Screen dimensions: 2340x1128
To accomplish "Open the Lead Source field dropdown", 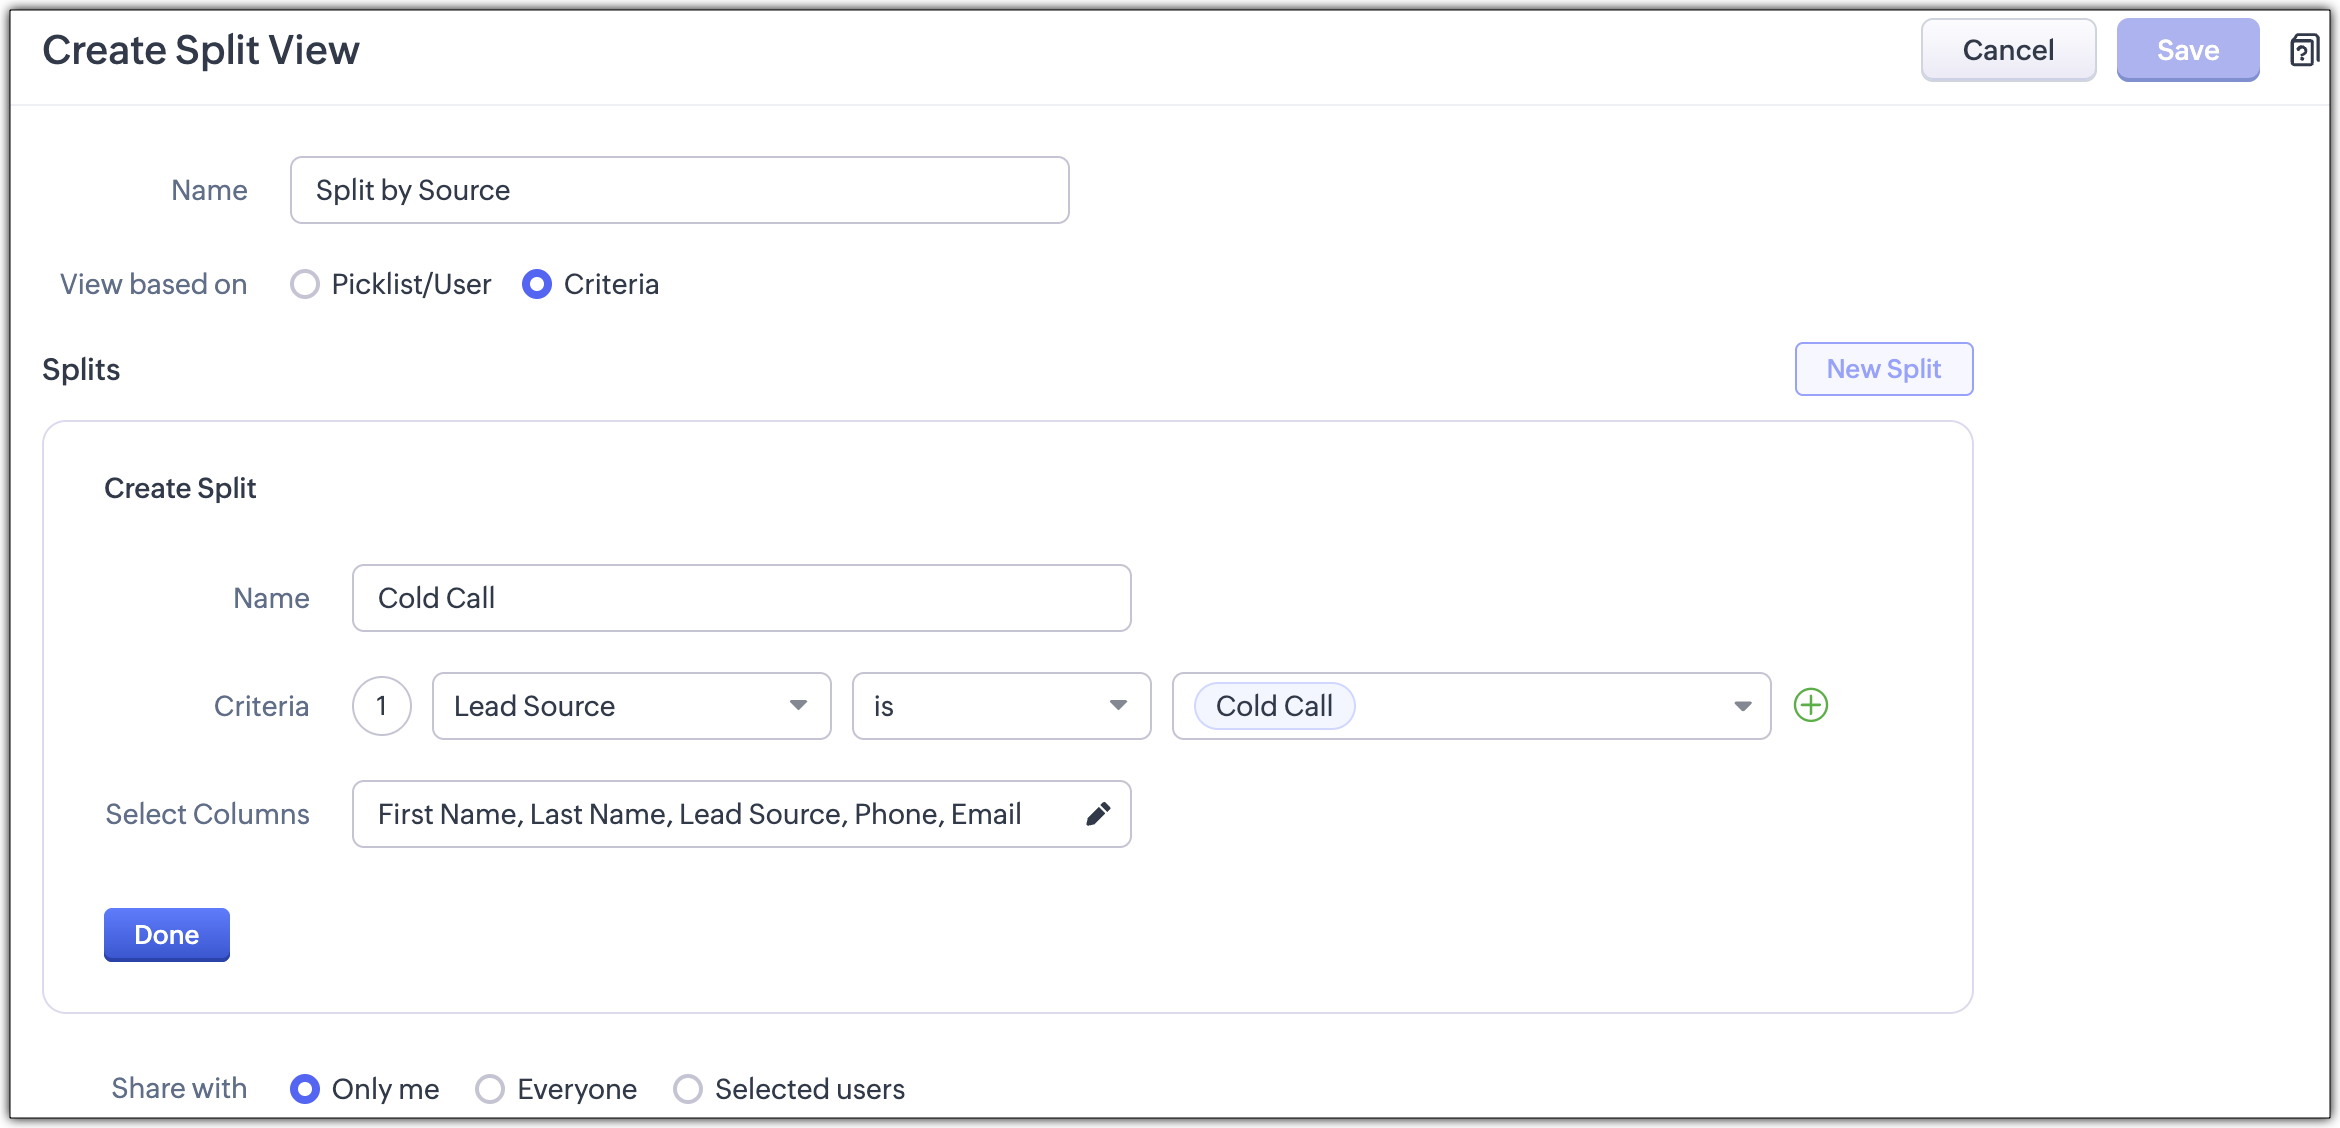I will [631, 706].
